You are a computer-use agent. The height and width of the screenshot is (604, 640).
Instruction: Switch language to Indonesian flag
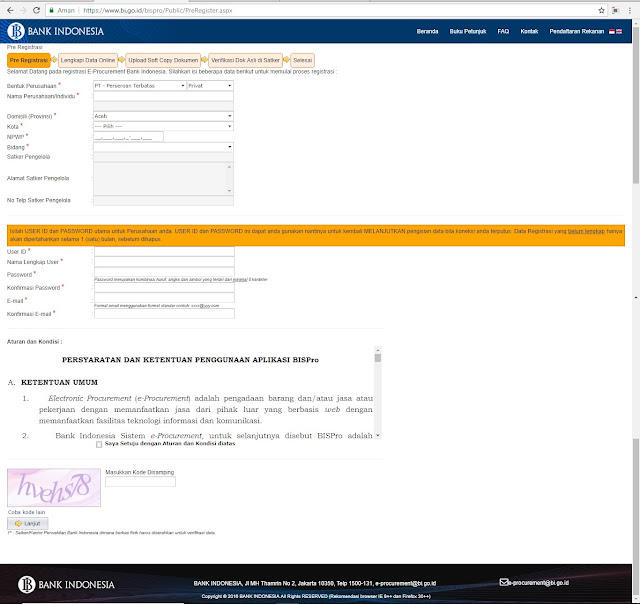pyautogui.click(x=612, y=31)
